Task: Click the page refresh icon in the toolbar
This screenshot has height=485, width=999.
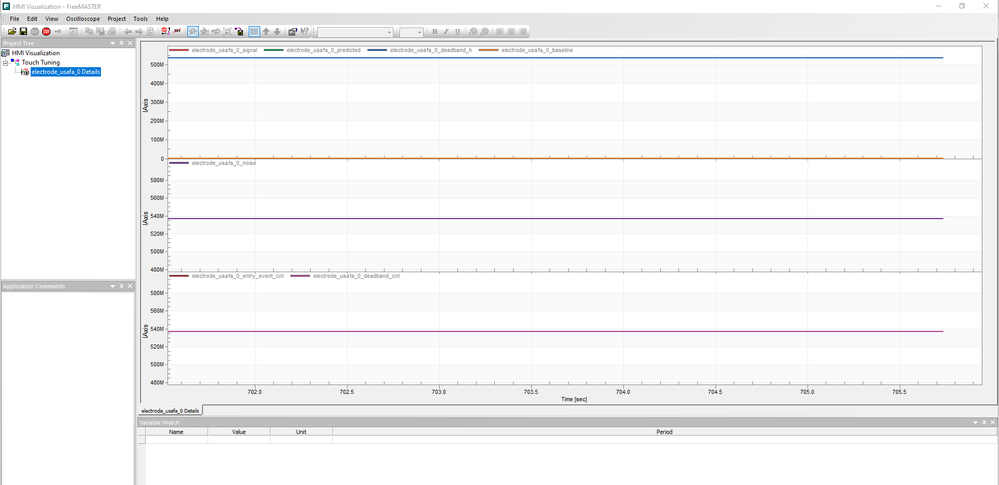Action: click(x=150, y=31)
